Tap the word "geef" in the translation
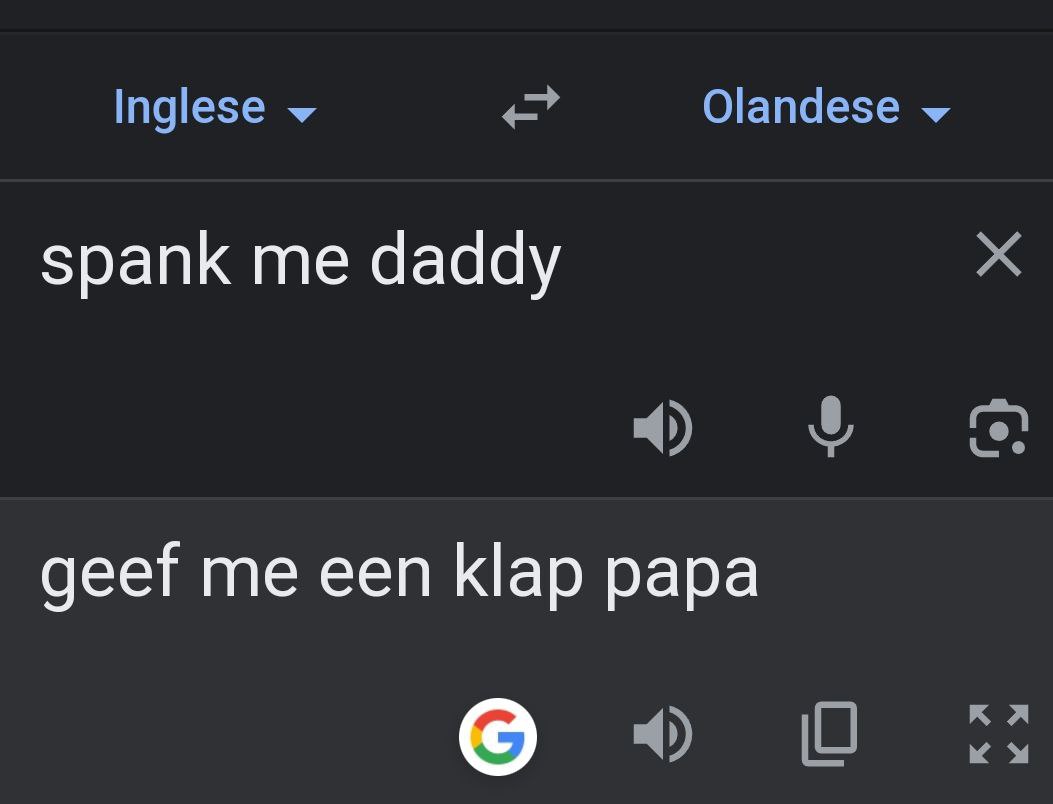Image resolution: width=1053 pixels, height=804 pixels. (110, 575)
